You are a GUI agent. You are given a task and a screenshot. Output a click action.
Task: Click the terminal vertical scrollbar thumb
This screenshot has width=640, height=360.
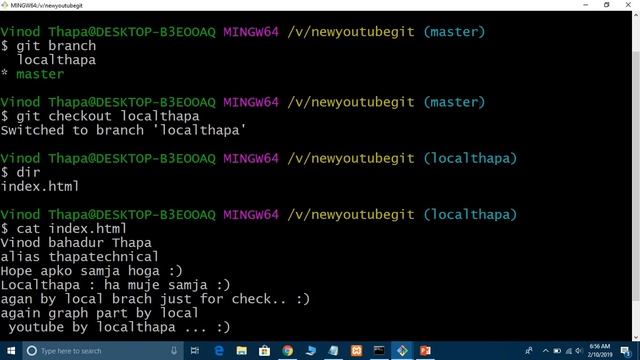click(x=636, y=176)
